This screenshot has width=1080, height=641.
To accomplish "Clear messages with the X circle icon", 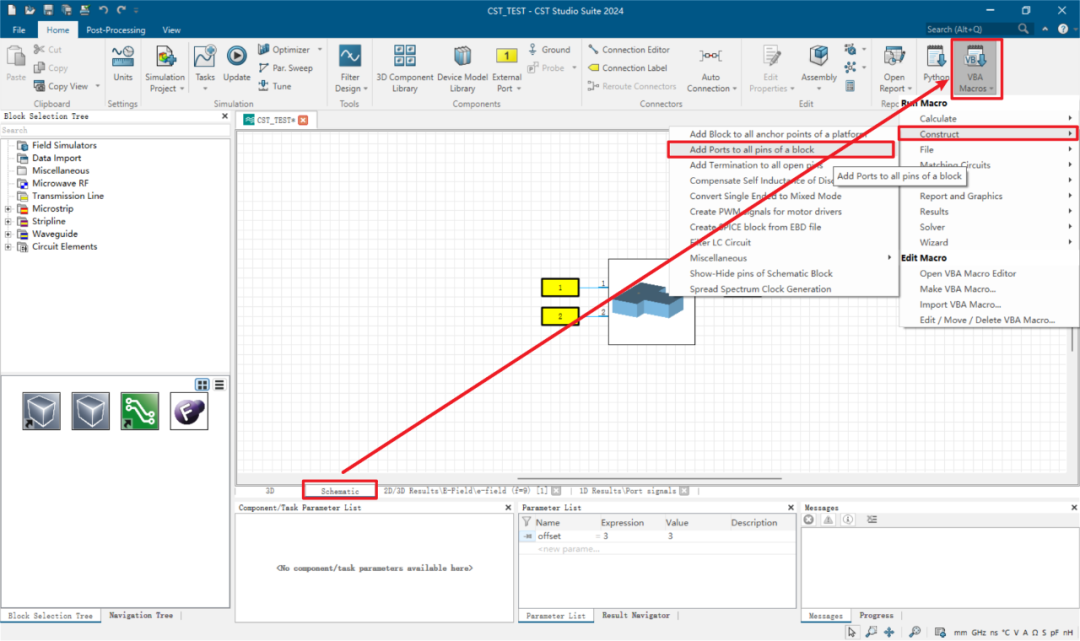I will click(809, 520).
